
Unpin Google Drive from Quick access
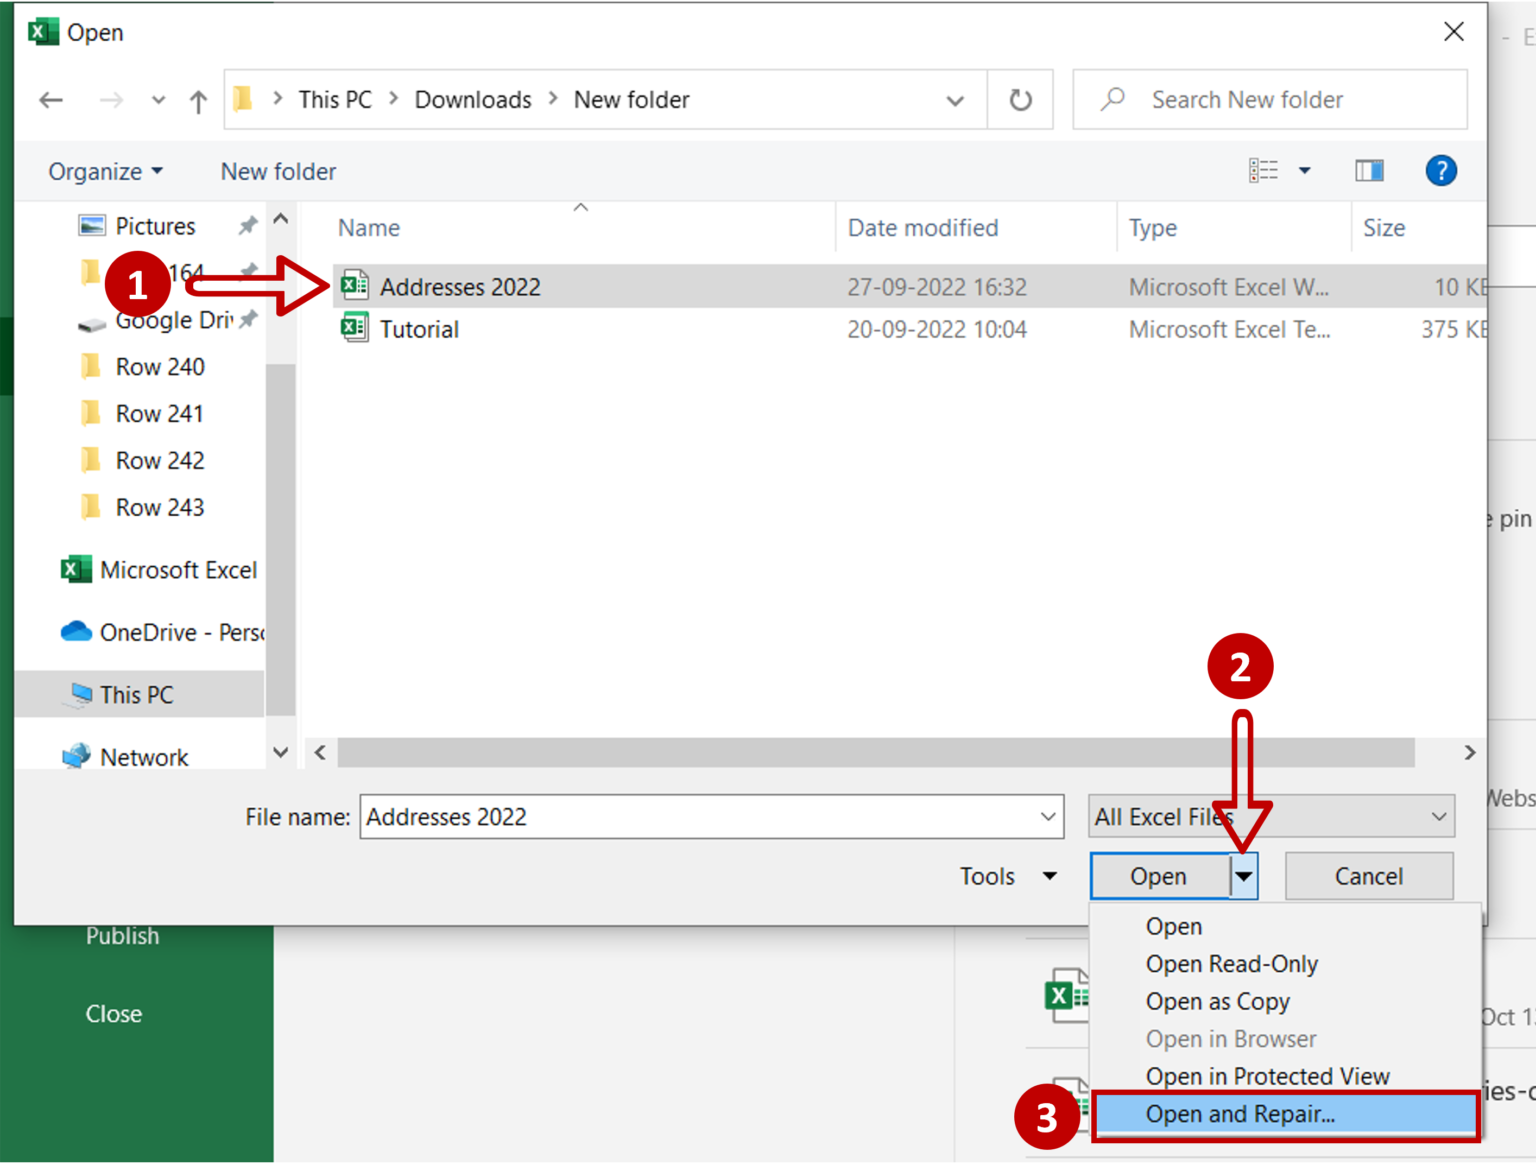click(250, 318)
